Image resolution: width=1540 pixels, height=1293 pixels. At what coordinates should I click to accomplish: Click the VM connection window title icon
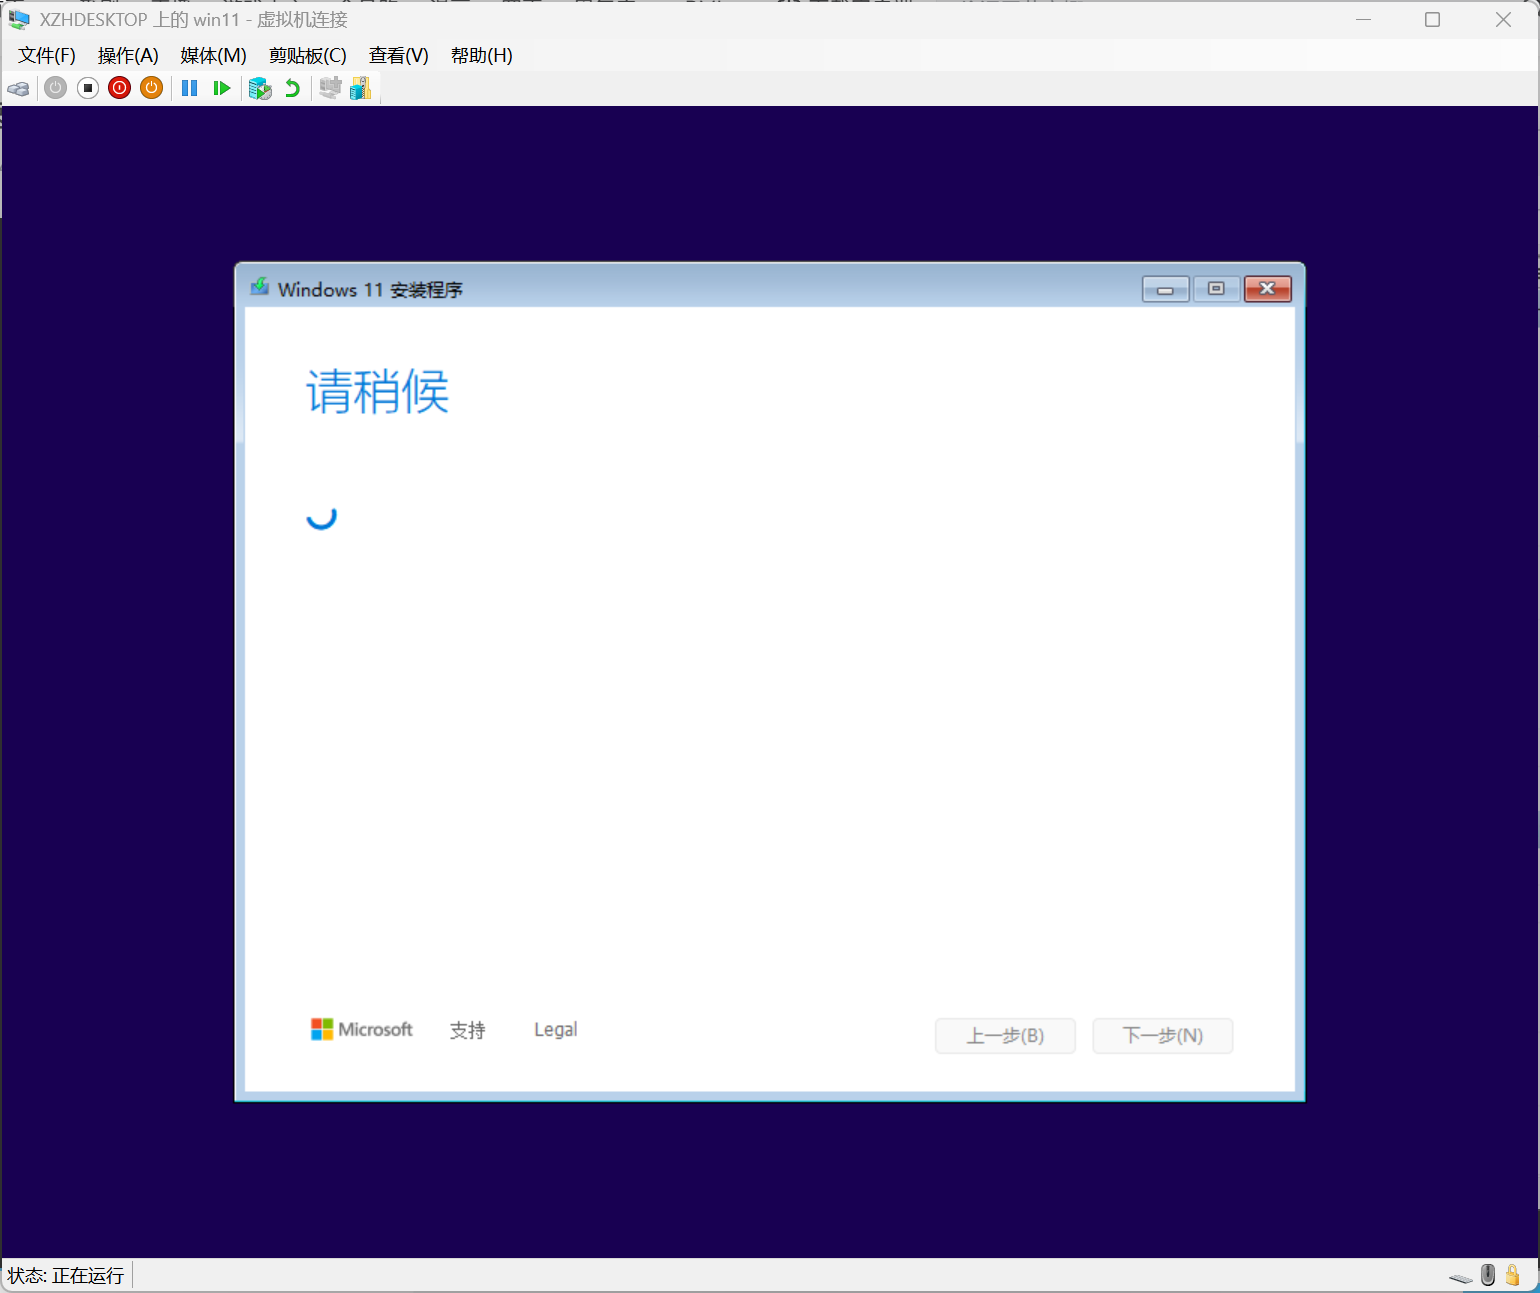click(19, 20)
